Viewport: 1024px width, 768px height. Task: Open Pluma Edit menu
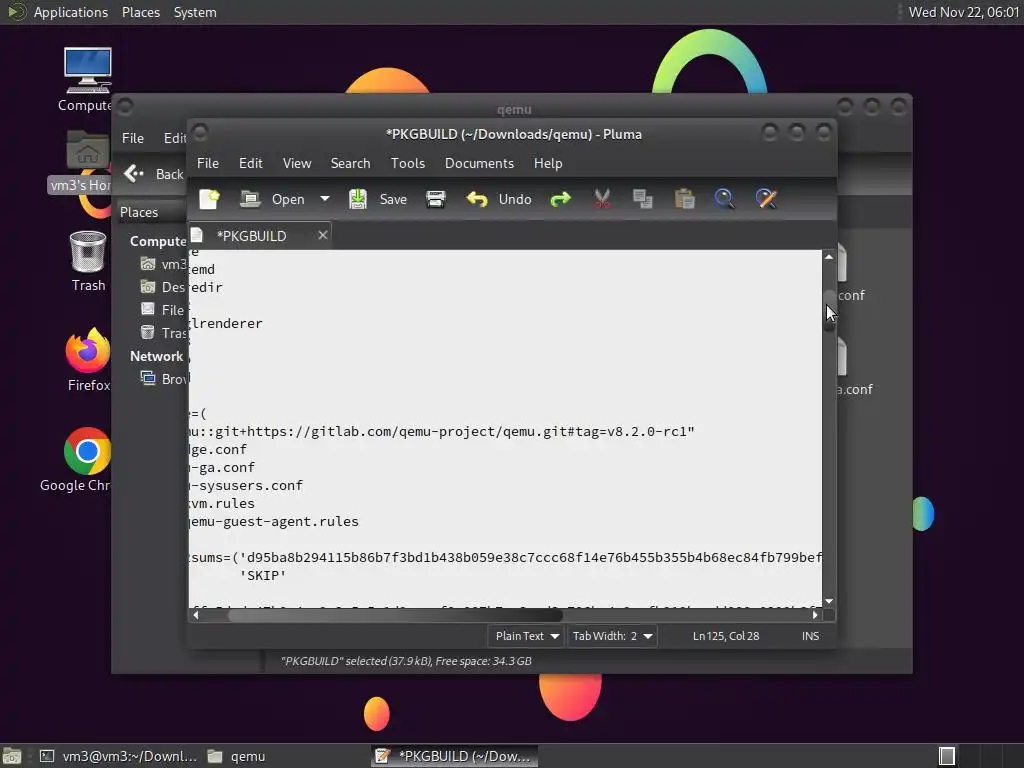pyautogui.click(x=250, y=163)
